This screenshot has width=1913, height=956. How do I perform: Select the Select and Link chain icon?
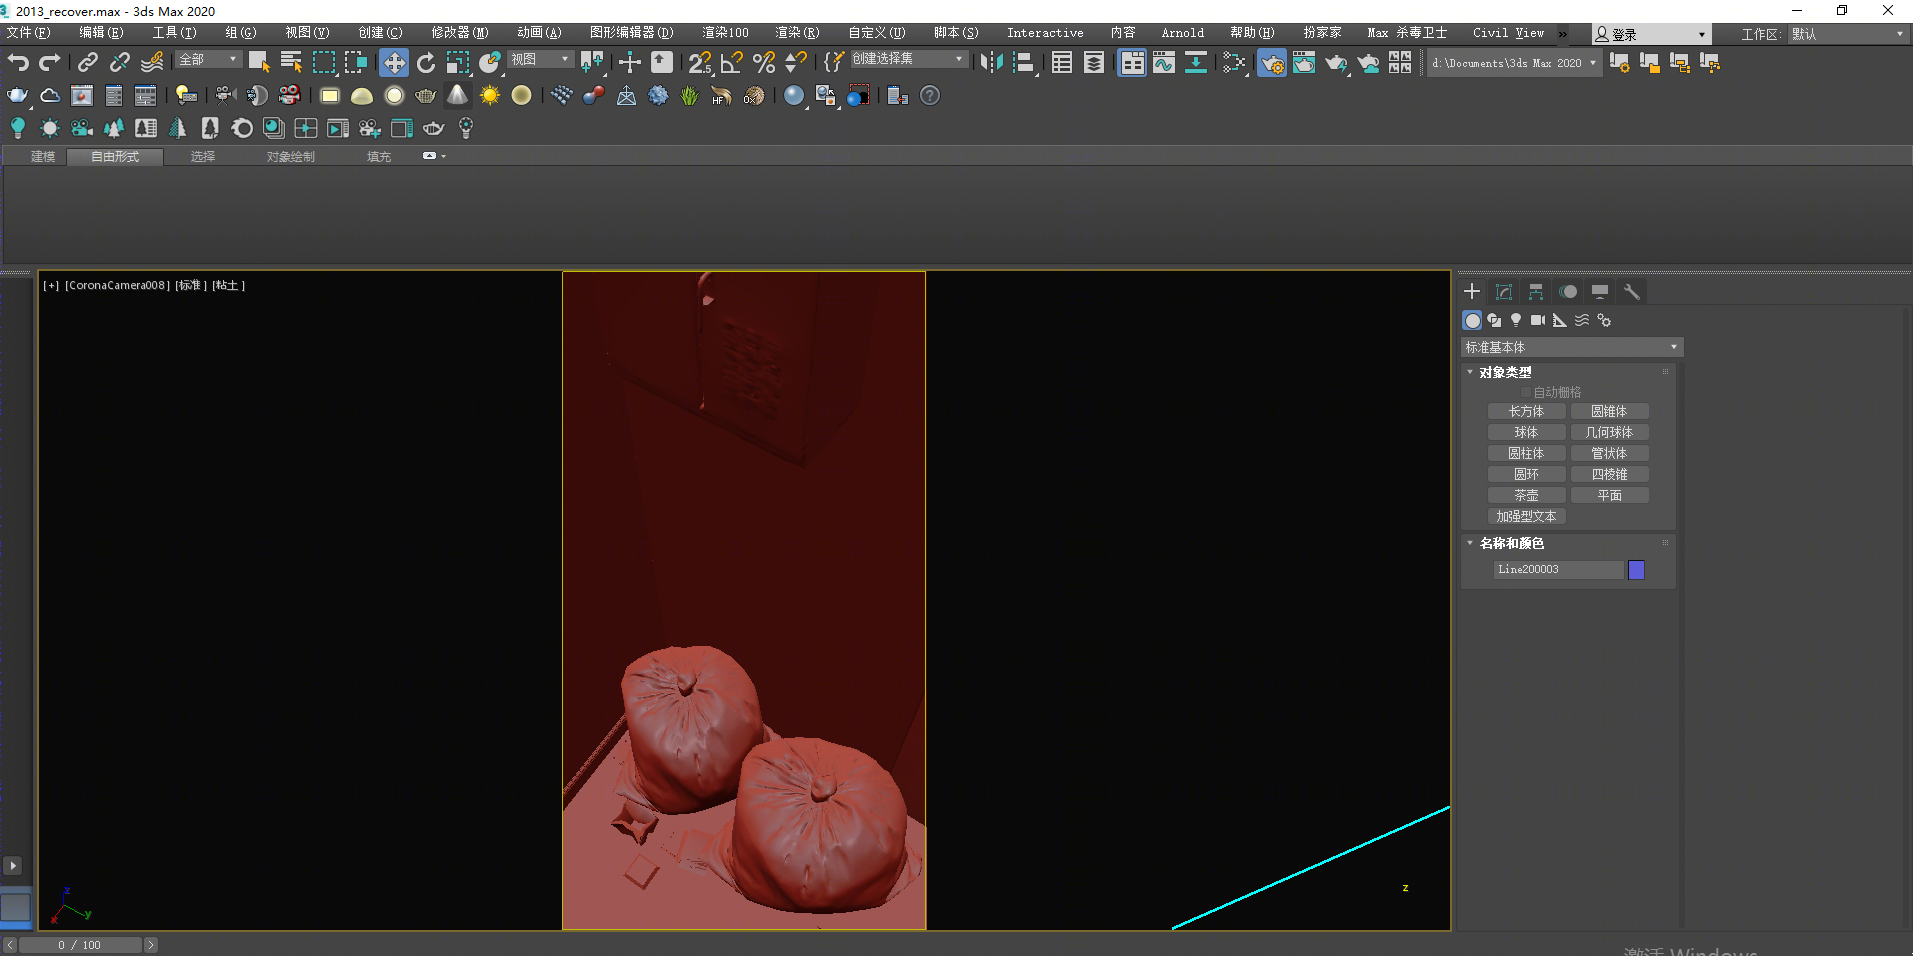coord(88,63)
